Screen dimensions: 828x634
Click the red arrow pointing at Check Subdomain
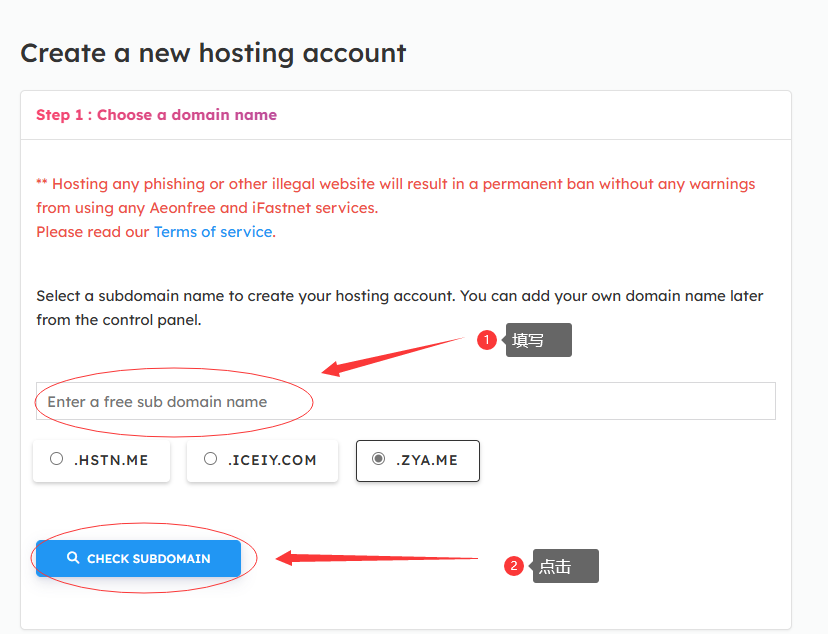pos(377,557)
